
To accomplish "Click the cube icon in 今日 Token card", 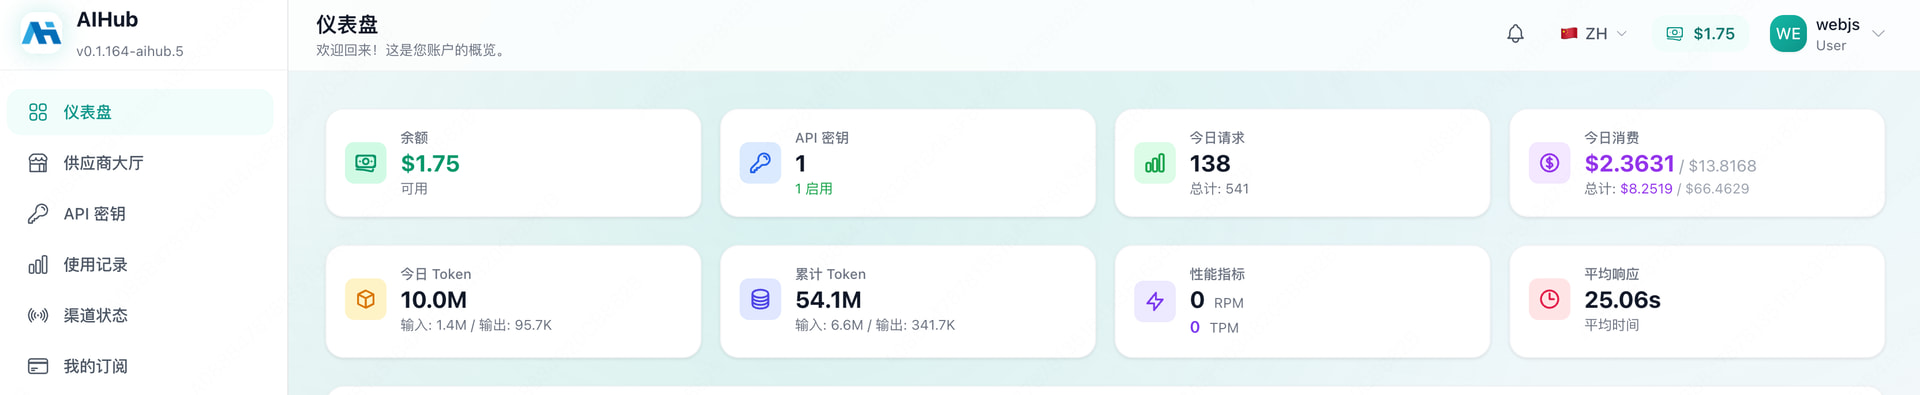I will [x=365, y=299].
